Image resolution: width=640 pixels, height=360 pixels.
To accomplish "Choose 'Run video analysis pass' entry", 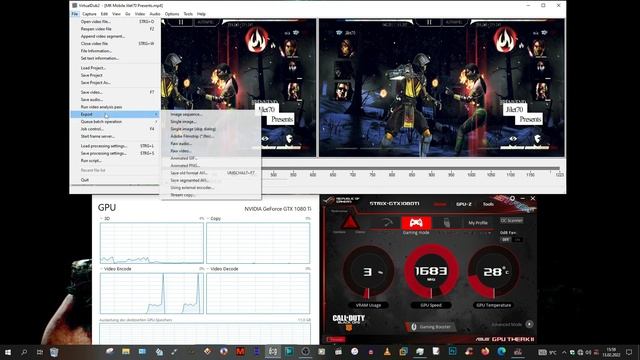I will point(116,107).
